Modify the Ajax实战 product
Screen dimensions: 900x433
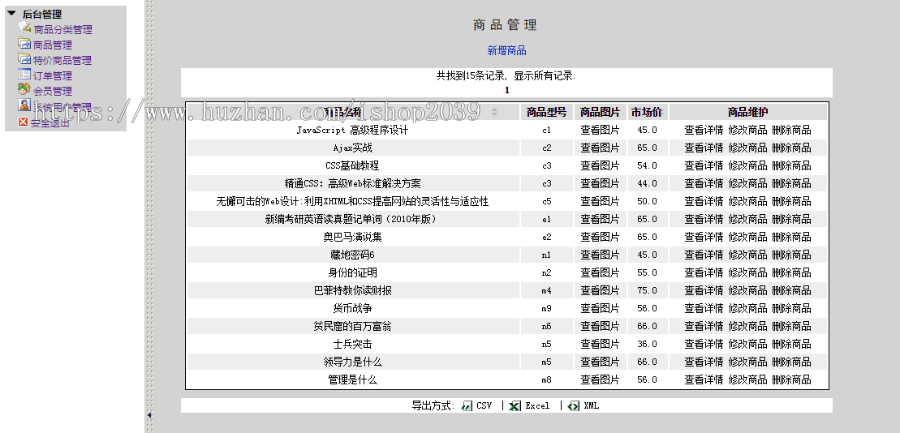747,148
